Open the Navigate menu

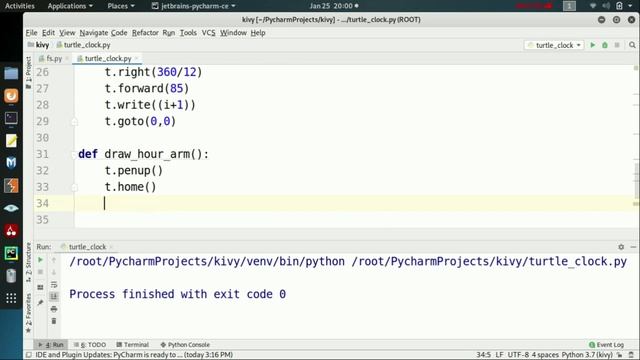[93, 33]
